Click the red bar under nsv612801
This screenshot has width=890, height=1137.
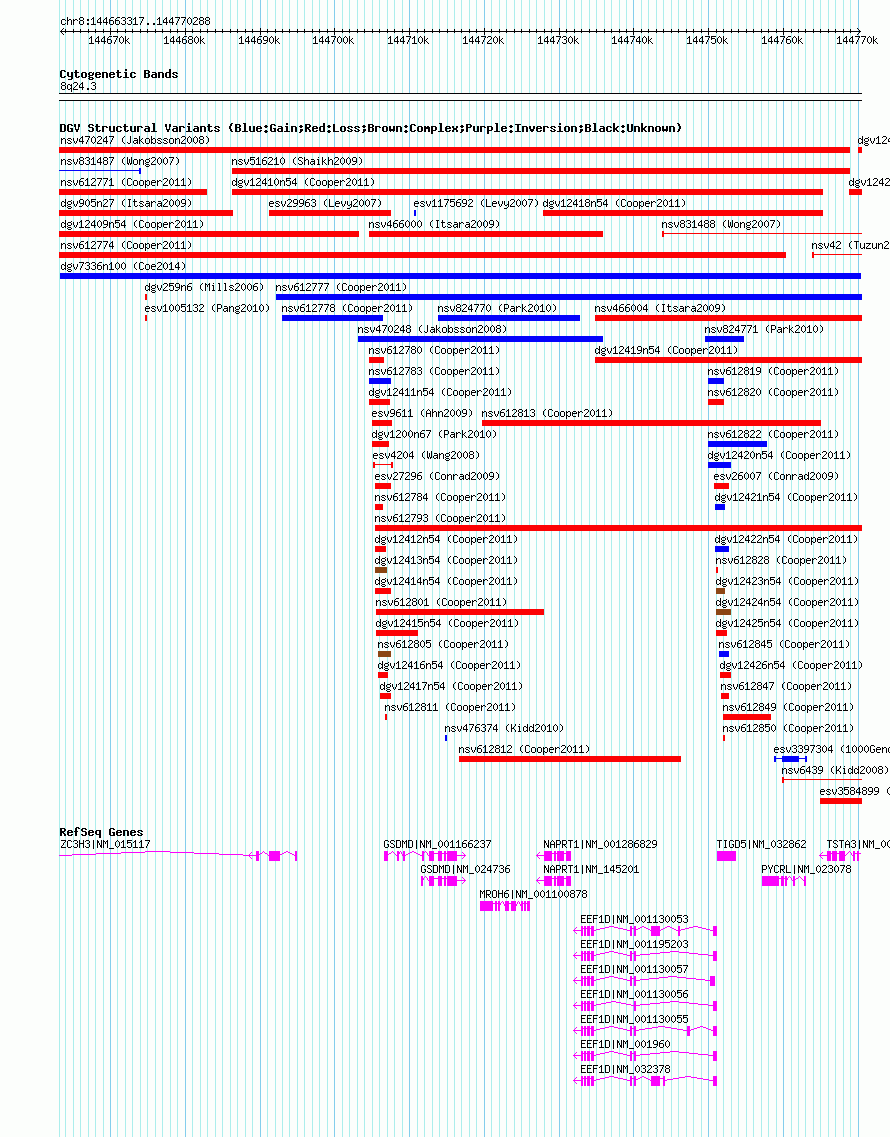point(460,613)
